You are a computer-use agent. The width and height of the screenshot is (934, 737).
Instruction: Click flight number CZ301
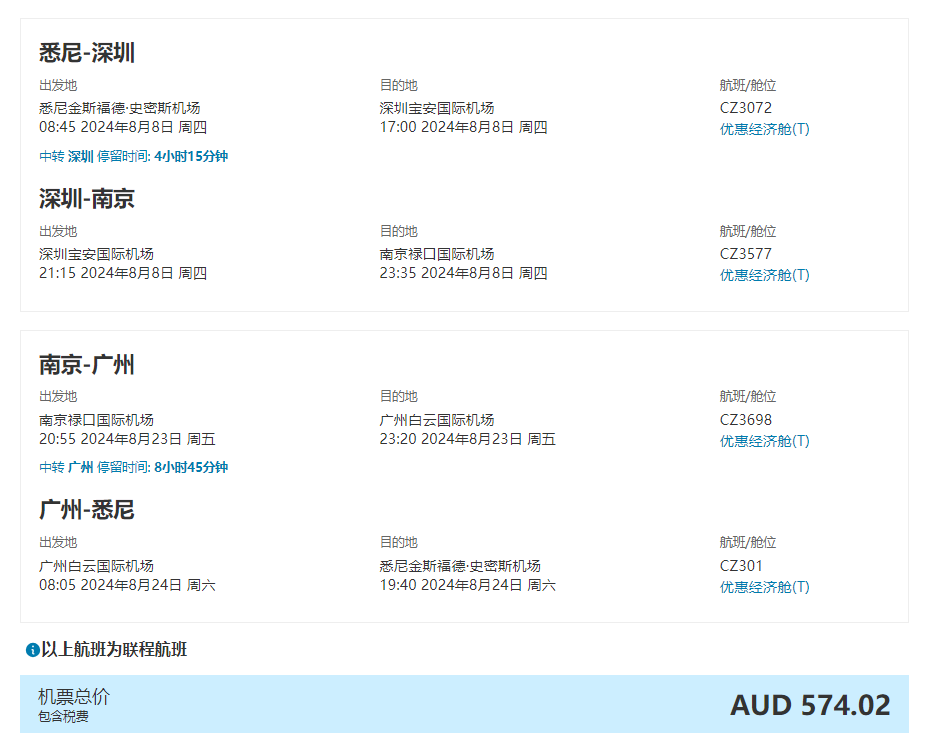[741, 566]
